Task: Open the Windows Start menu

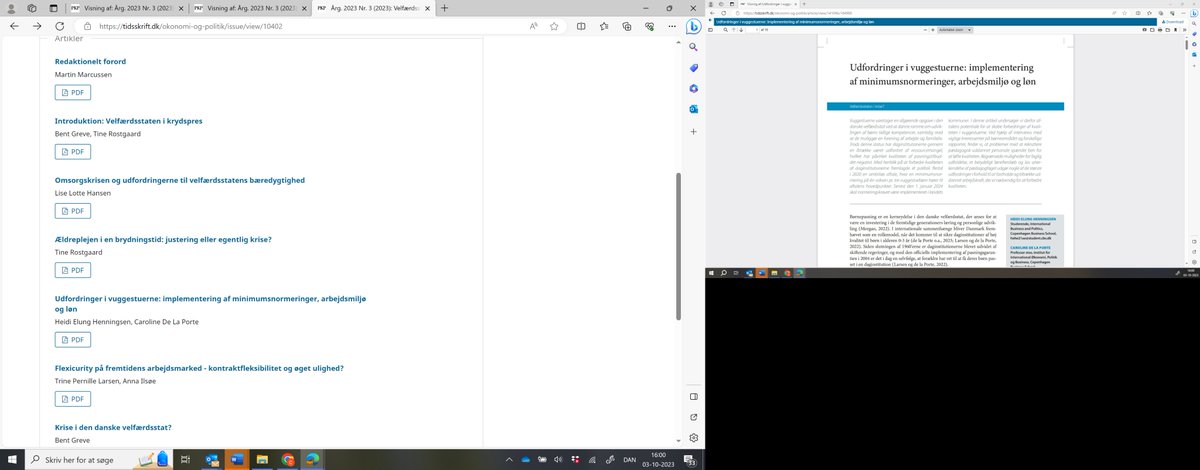Action: pos(10,459)
